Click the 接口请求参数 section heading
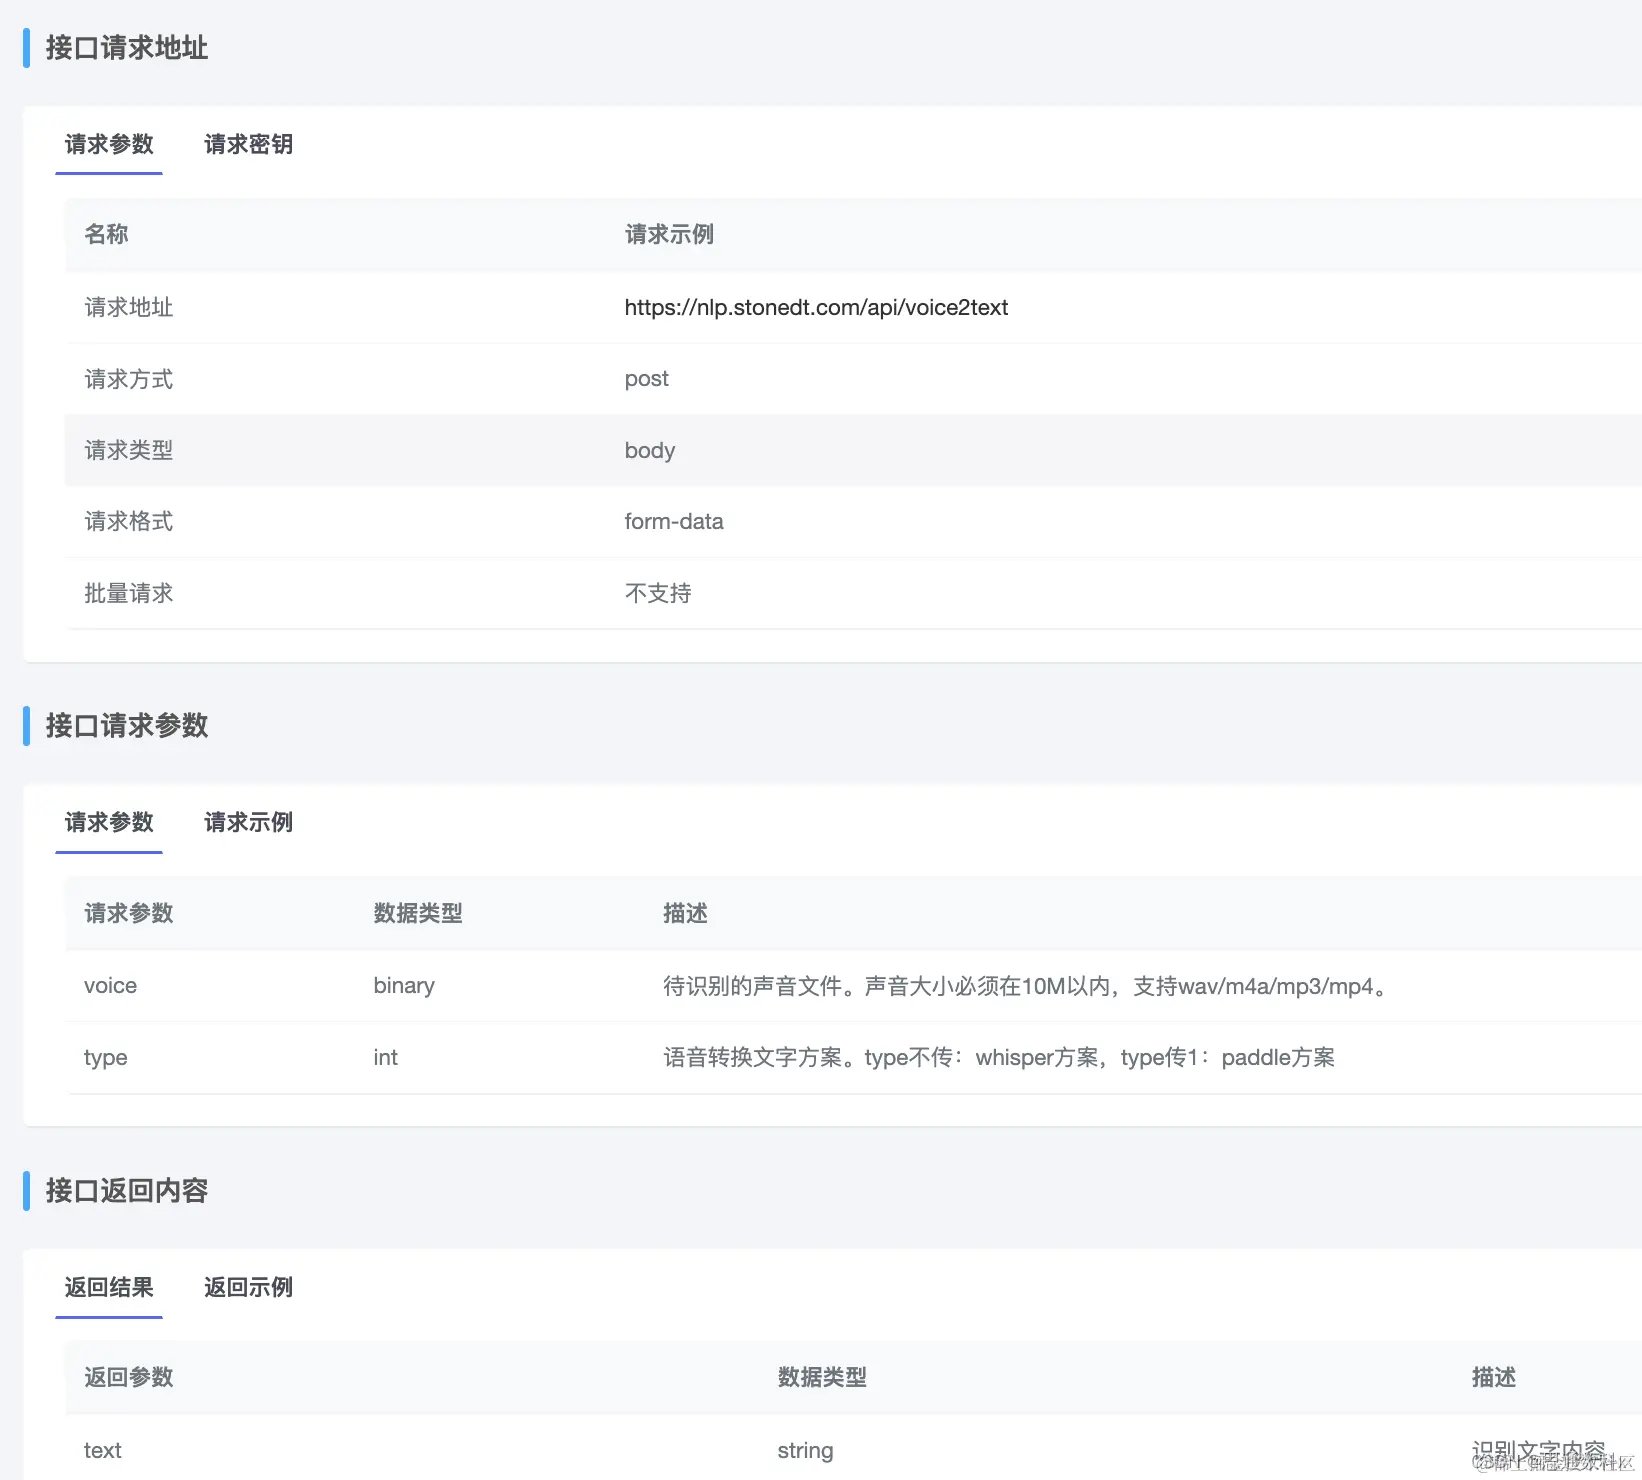The image size is (1642, 1480). coord(127,725)
